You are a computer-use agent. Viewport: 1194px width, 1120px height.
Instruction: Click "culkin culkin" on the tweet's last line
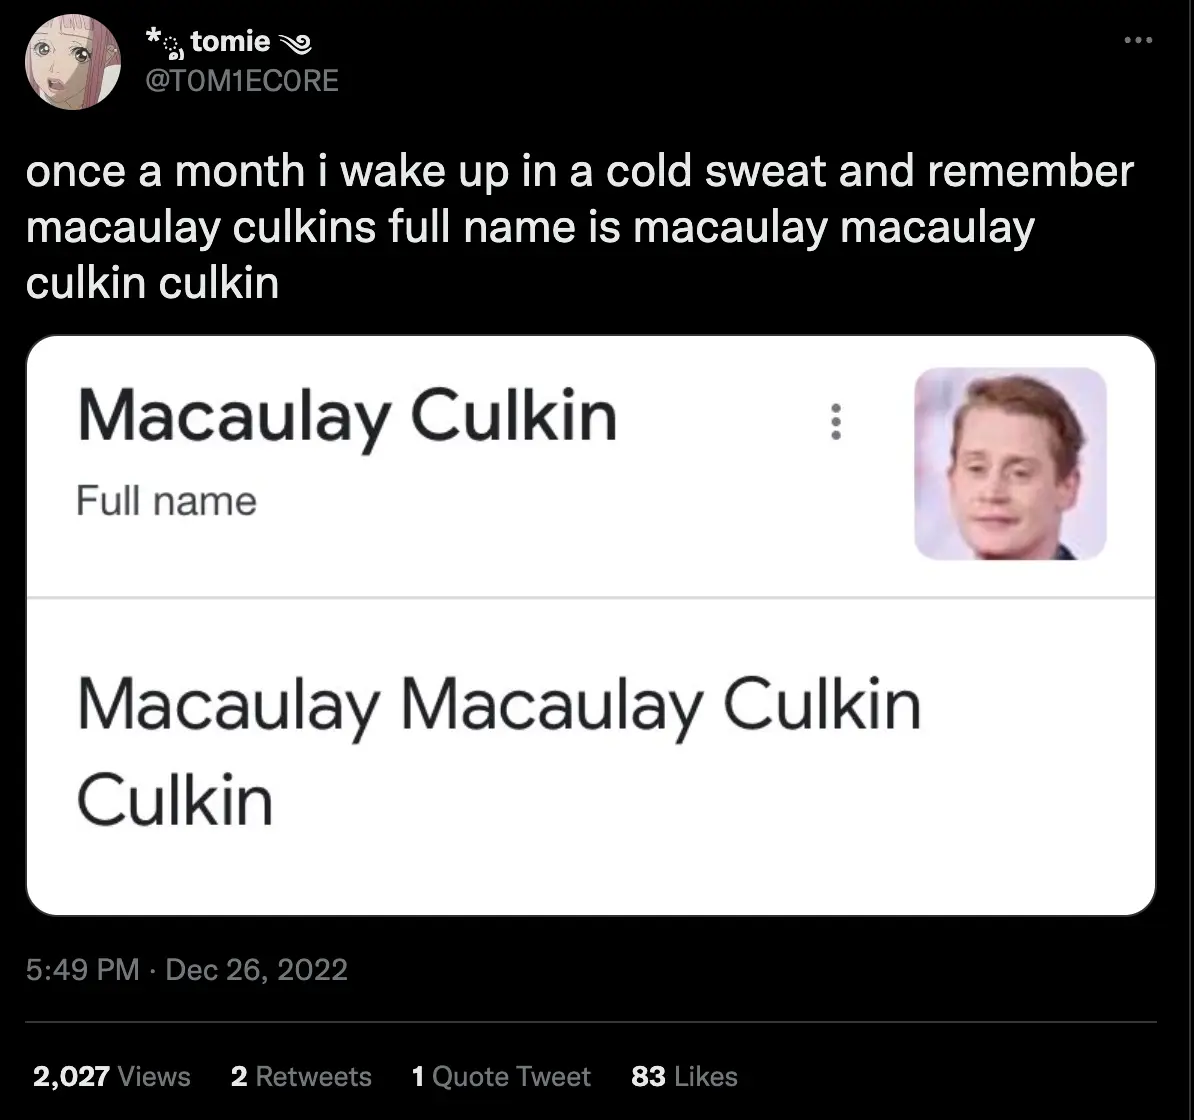pos(152,284)
